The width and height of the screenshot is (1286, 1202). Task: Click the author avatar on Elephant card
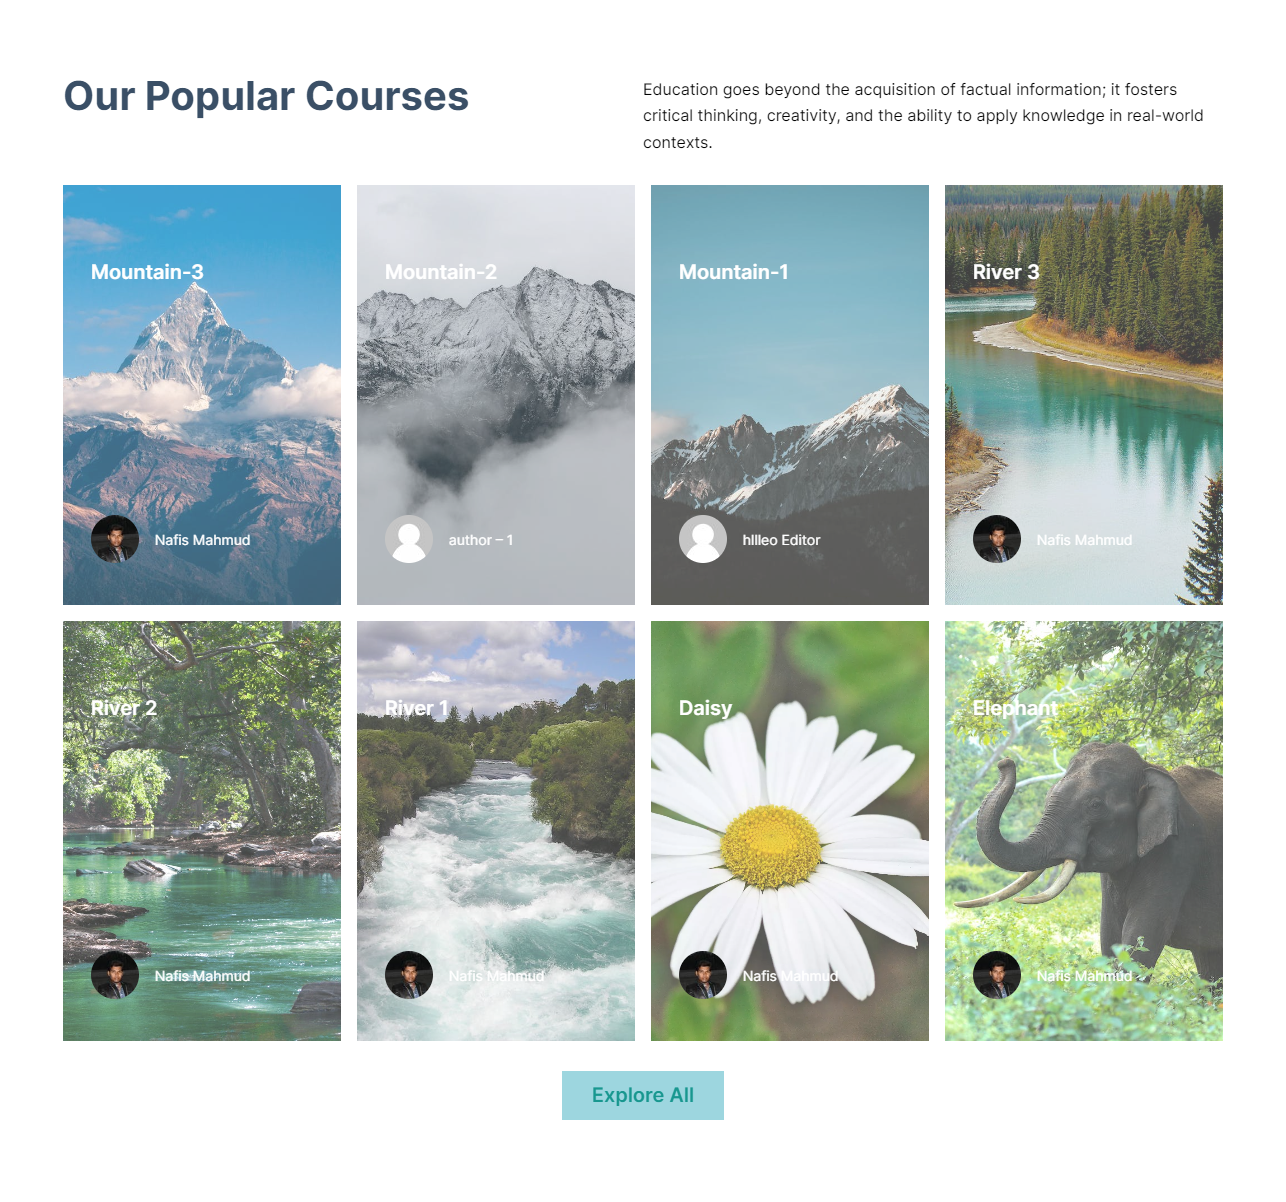997,975
